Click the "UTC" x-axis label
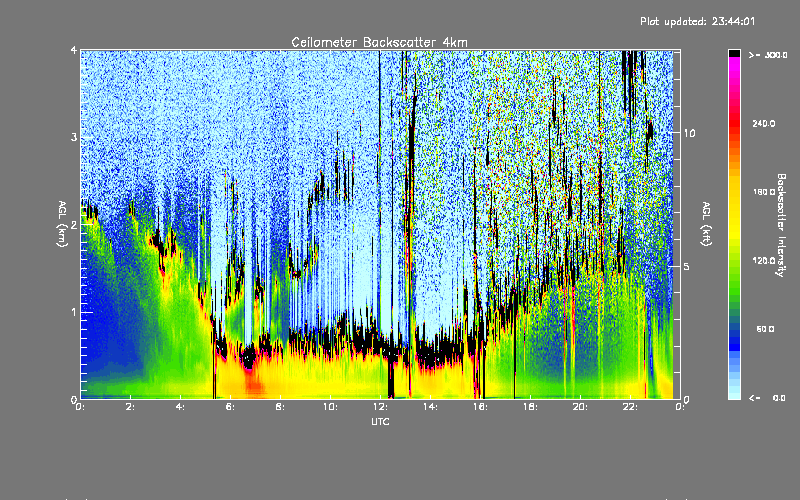This screenshot has height=500, width=800. [x=380, y=421]
